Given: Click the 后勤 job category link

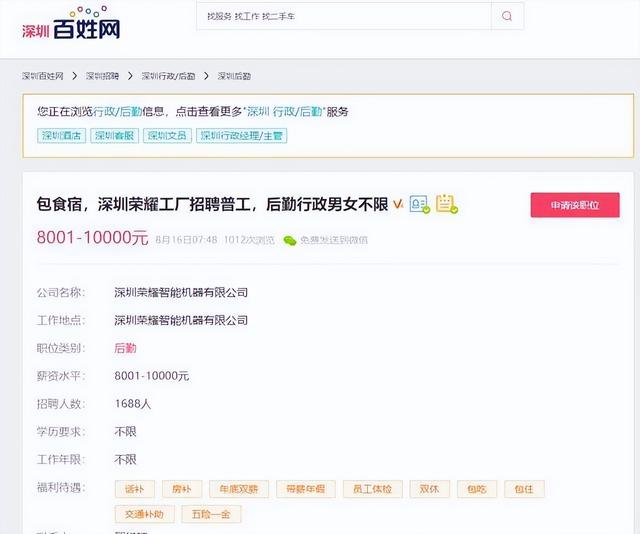Looking at the screenshot, I should coord(125,348).
